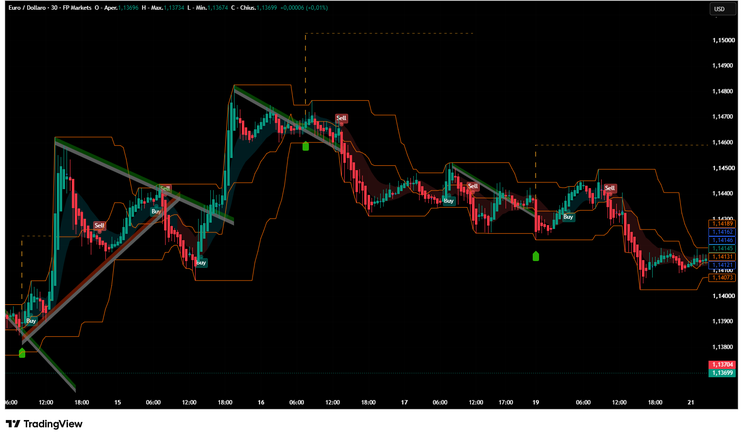743x438 pixels.
Task: Click the blue 1,14162 price tag
Action: [722, 232]
